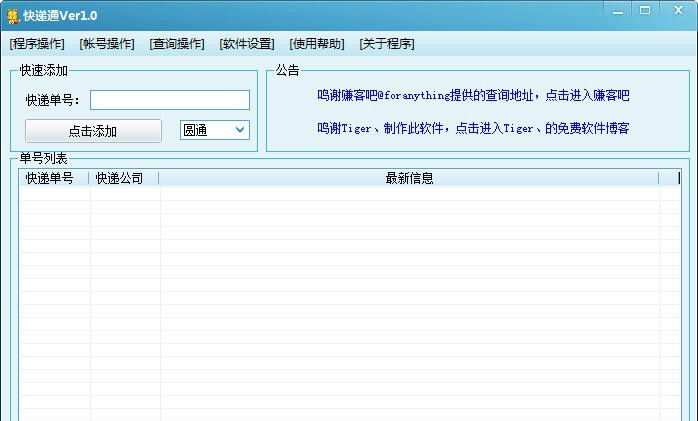The width and height of the screenshot is (698, 421).
Task: Minimize the 快递通 window
Action: pyautogui.click(x=618, y=12)
